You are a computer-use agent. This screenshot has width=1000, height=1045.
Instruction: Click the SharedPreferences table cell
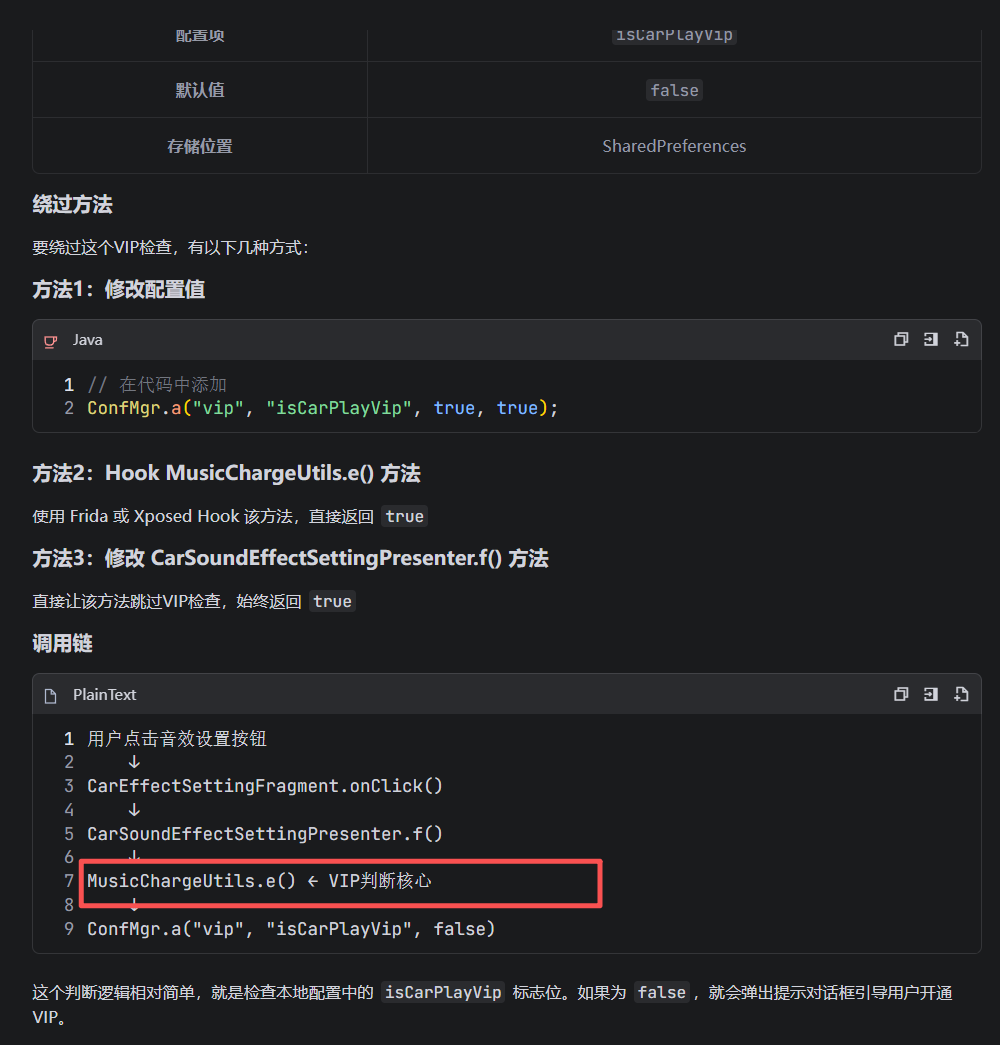(x=673, y=146)
